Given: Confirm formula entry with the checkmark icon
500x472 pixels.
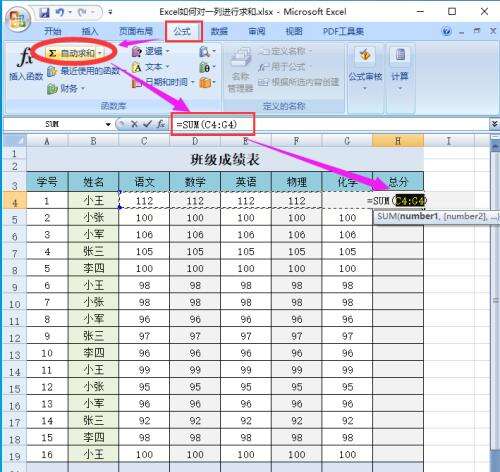Looking at the screenshot, I should tap(147, 124).
